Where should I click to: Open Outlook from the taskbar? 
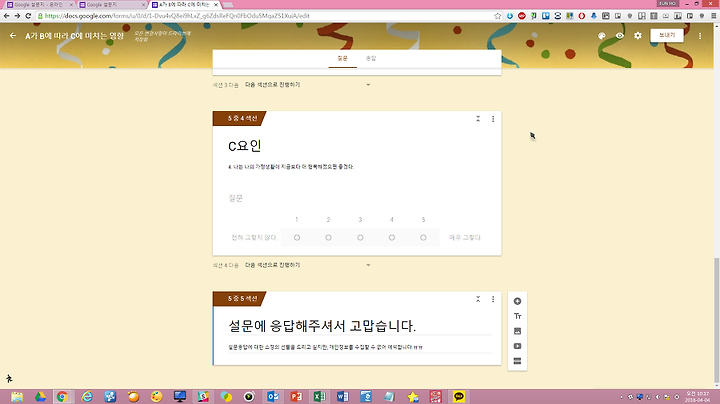pos(273,397)
